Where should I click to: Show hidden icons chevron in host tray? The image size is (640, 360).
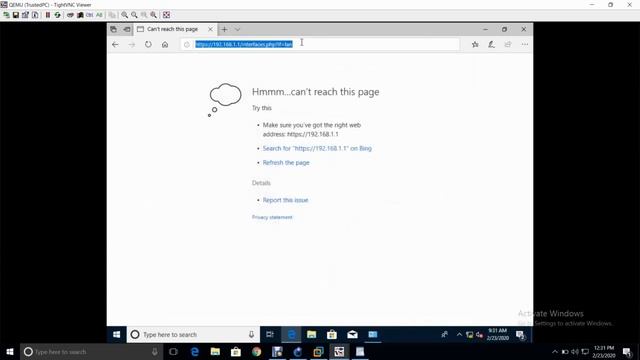(x=555, y=352)
